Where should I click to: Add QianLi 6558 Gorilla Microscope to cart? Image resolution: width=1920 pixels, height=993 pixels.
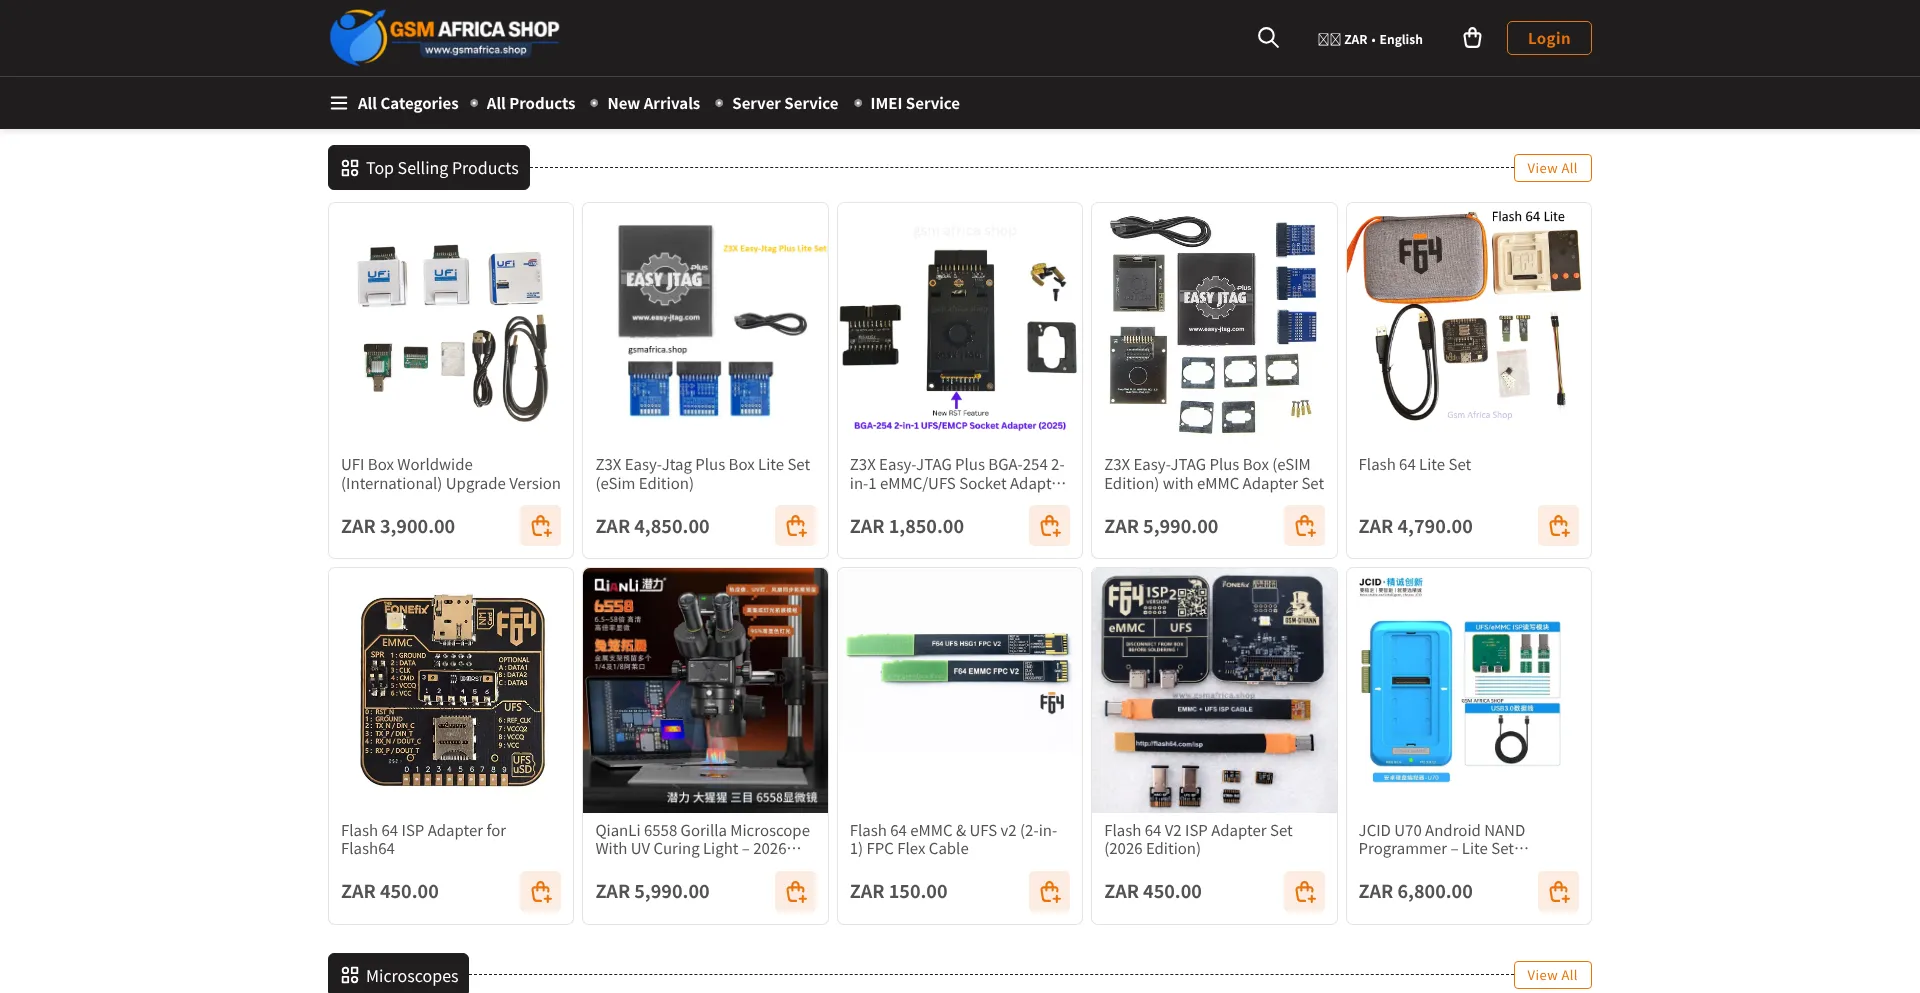(x=796, y=892)
